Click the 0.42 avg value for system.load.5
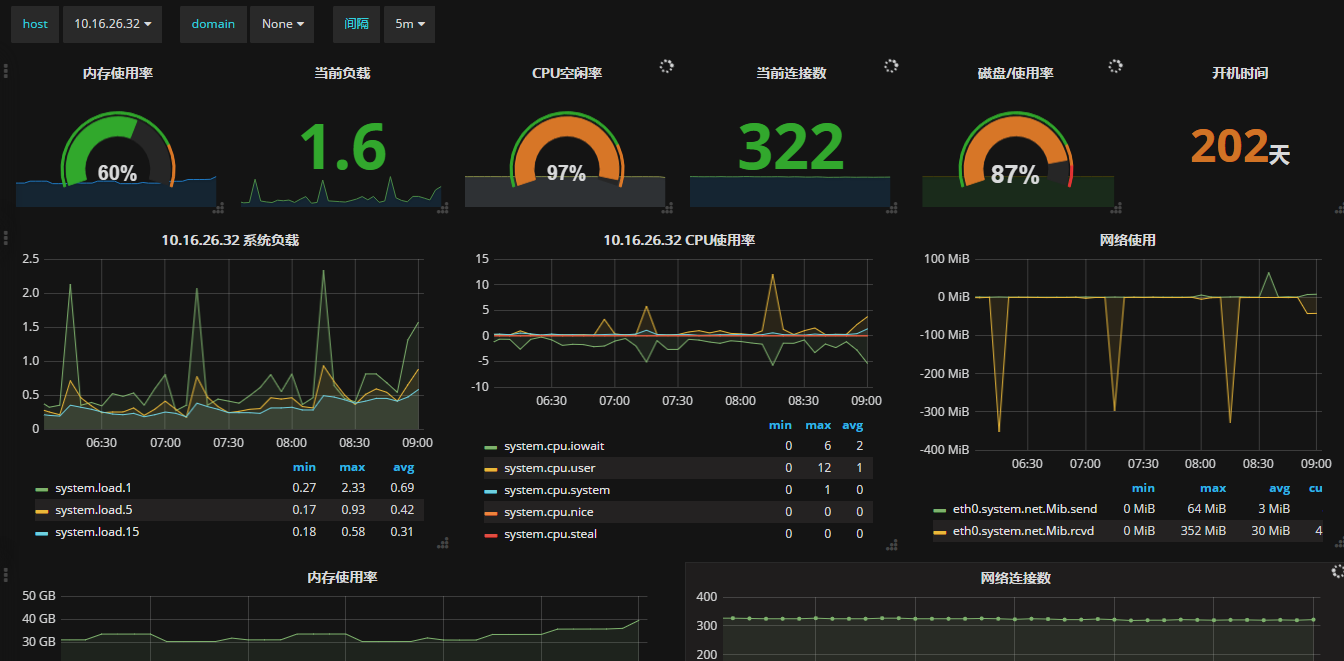Viewport: 1344px width, 661px height. (402, 510)
